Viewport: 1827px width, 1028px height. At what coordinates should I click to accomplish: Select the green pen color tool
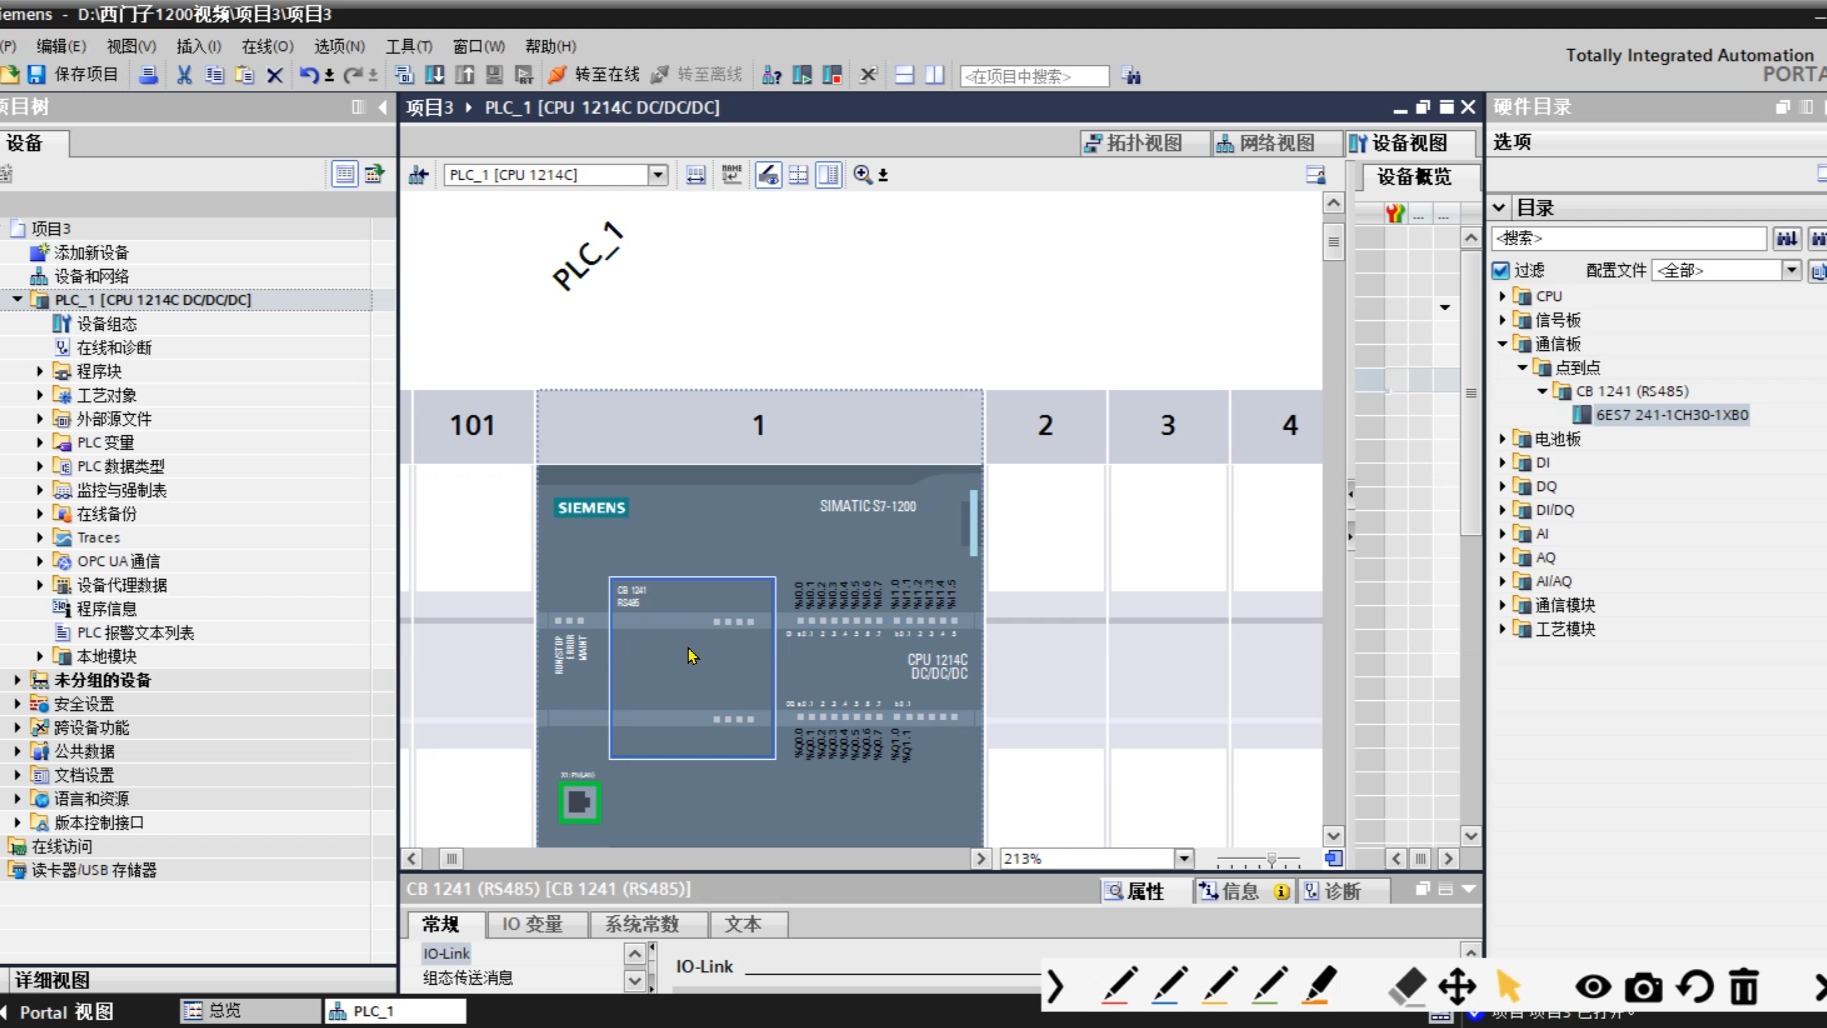[1270, 986]
